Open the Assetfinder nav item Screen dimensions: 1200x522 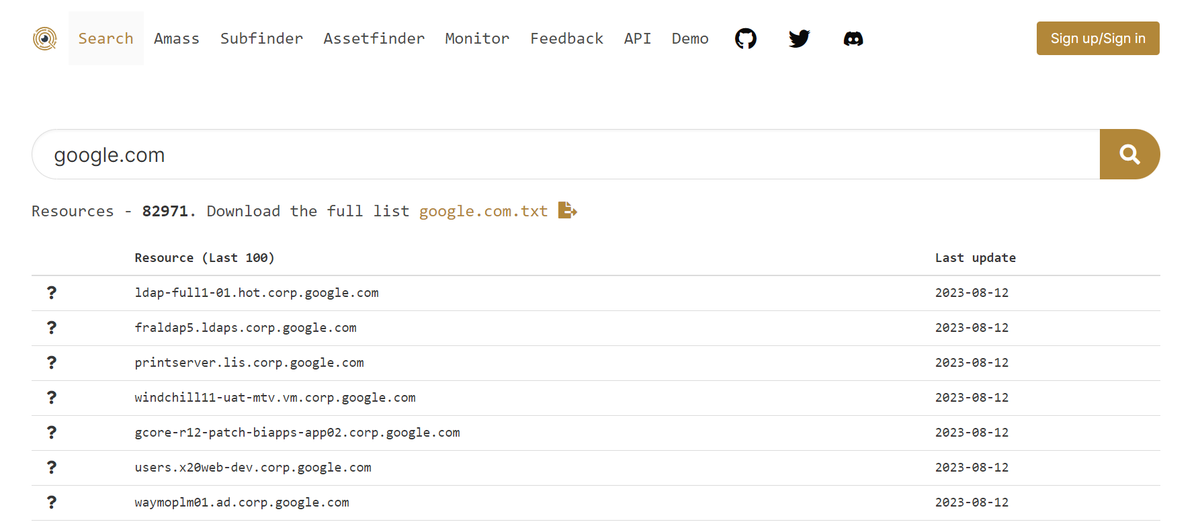[x=374, y=39]
